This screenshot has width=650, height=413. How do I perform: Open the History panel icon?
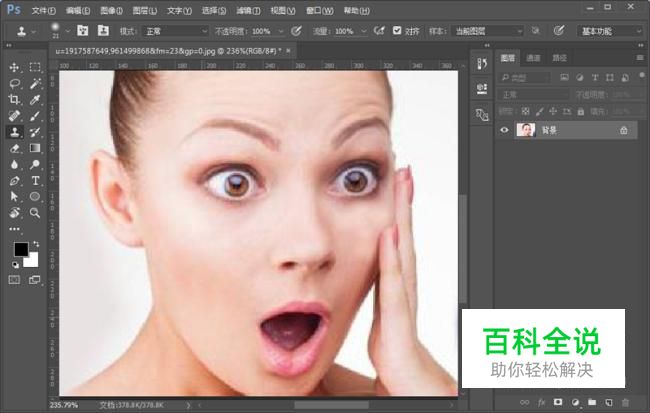click(x=482, y=64)
